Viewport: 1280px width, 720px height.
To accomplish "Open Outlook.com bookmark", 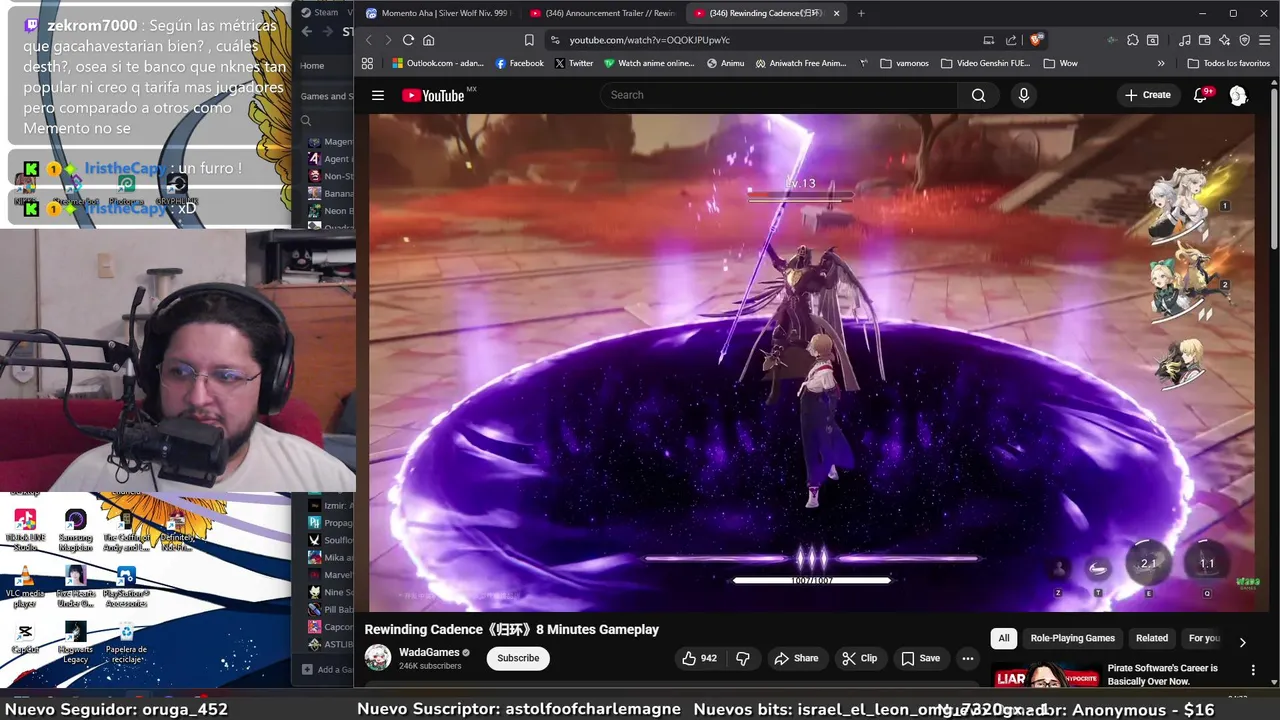I will 437,63.
